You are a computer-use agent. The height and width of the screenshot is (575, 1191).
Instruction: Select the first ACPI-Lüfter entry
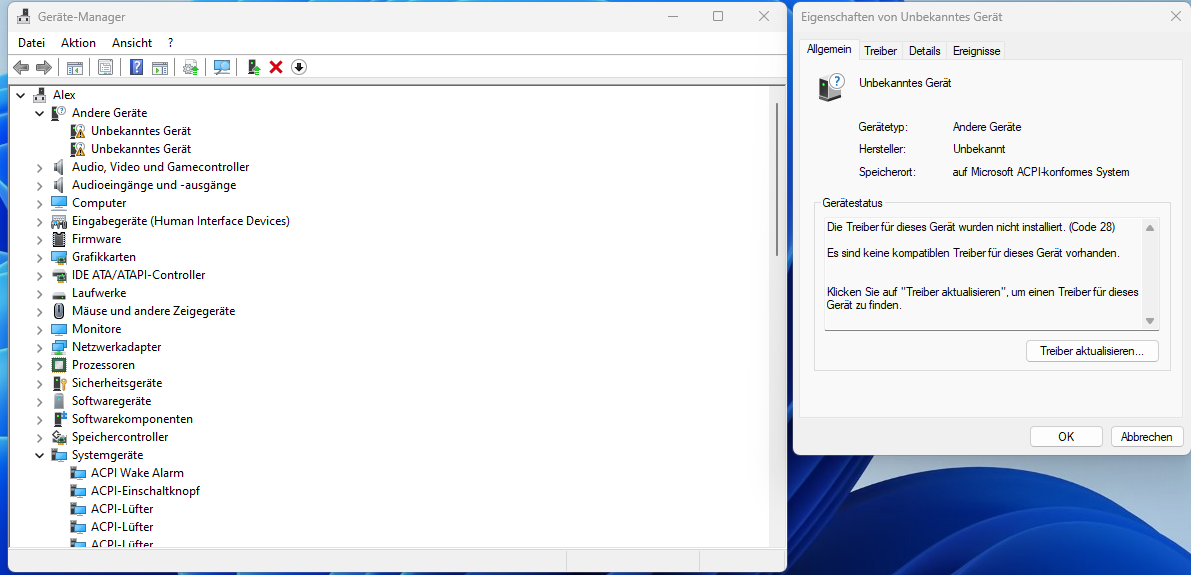[122, 509]
